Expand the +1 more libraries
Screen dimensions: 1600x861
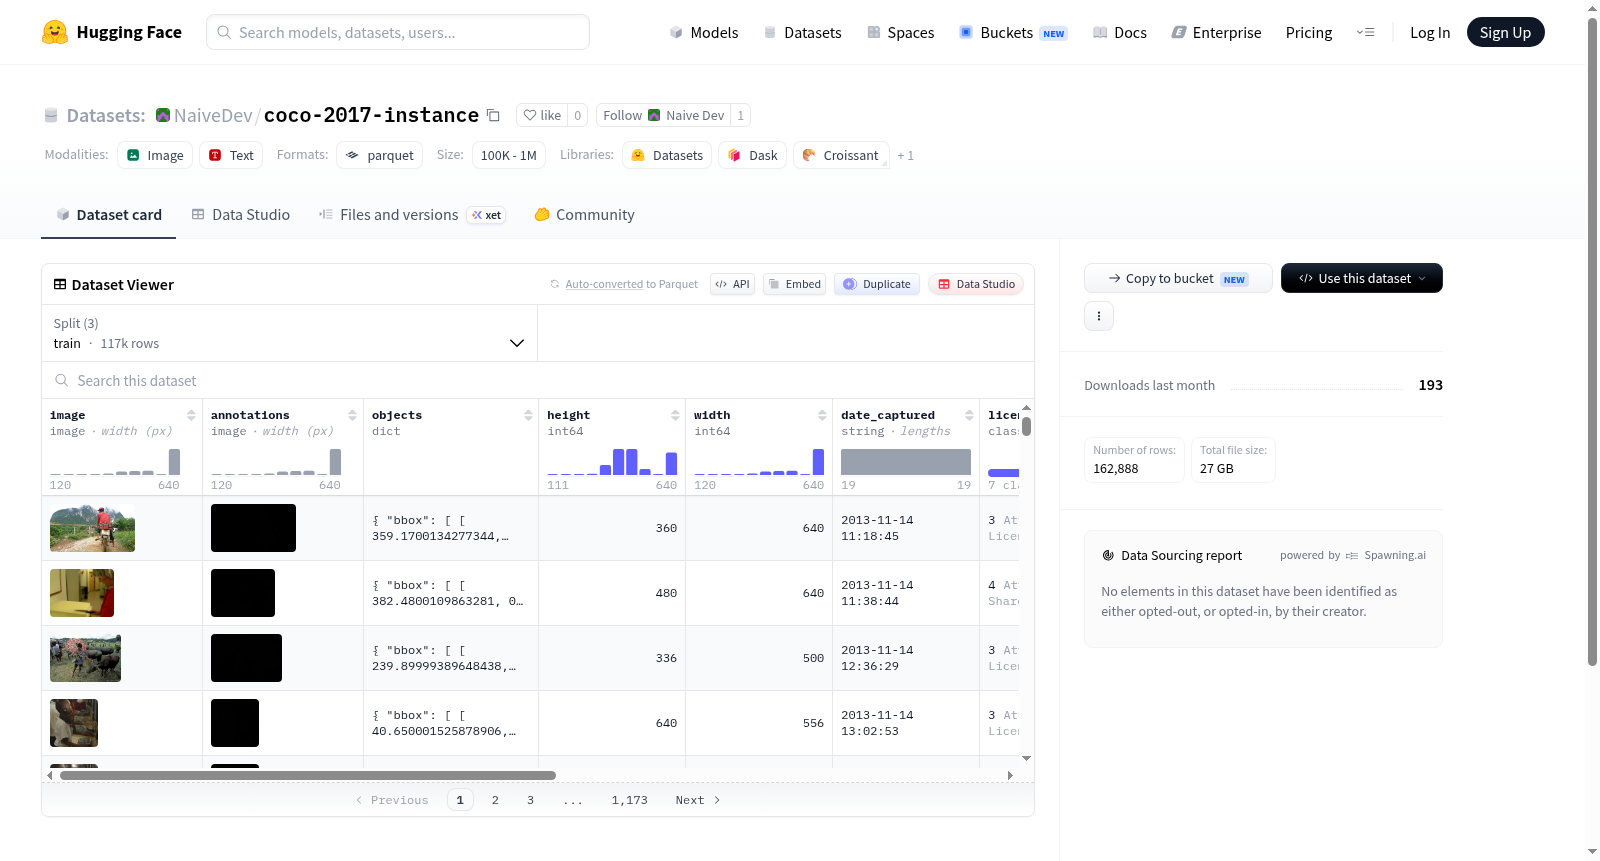pyautogui.click(x=905, y=155)
